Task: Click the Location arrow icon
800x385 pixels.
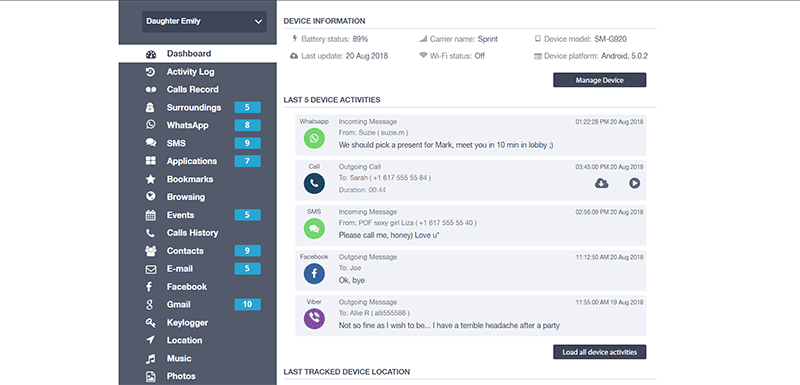Action: [151, 340]
